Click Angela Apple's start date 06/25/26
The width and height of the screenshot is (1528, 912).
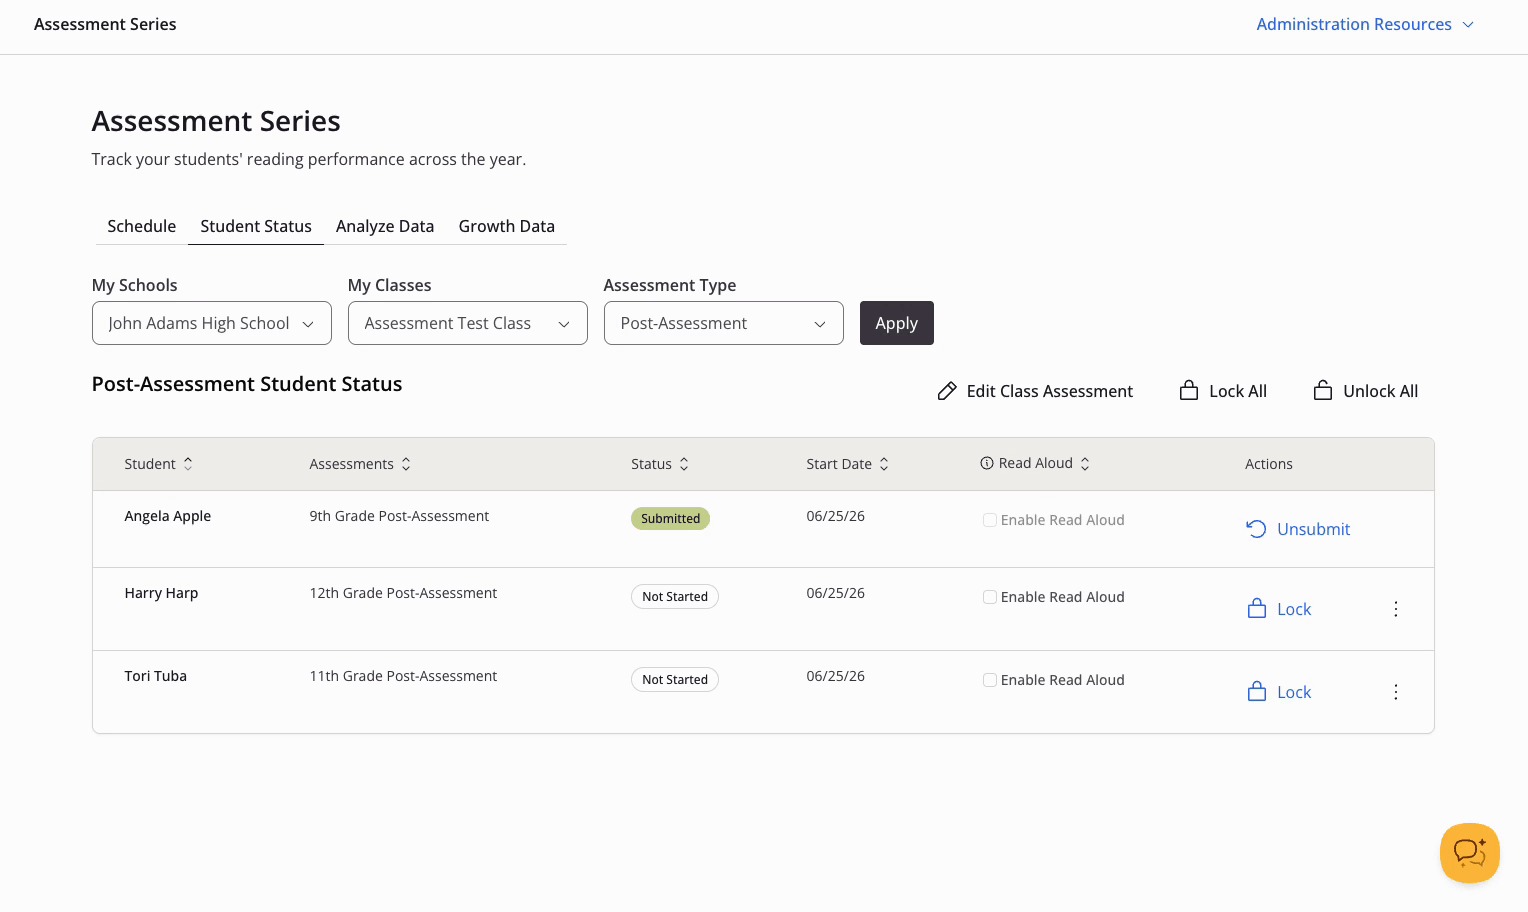[836, 516]
